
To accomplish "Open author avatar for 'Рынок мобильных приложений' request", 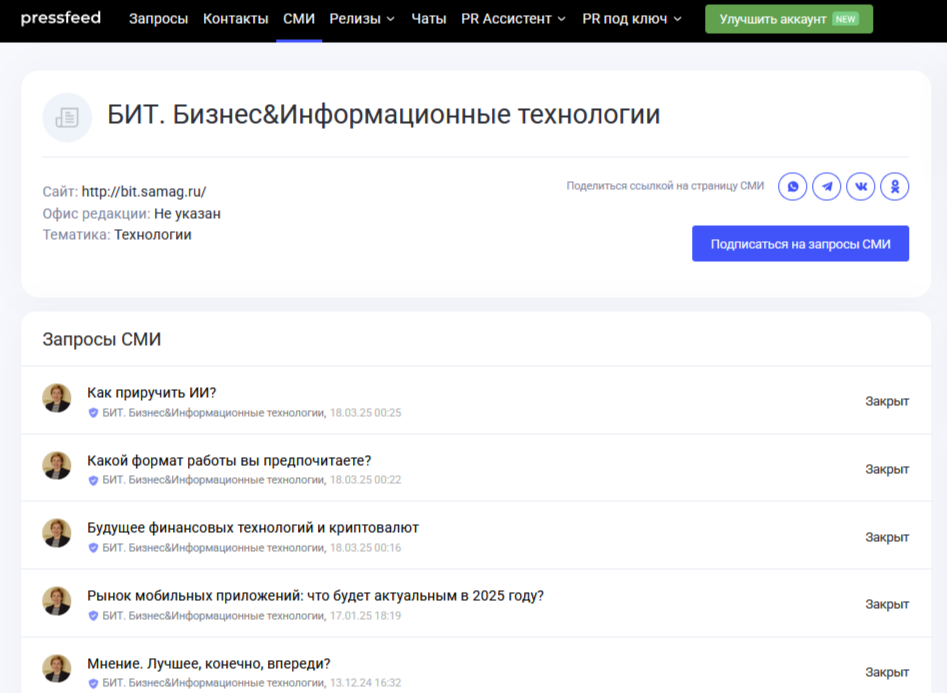I will coord(57,601).
